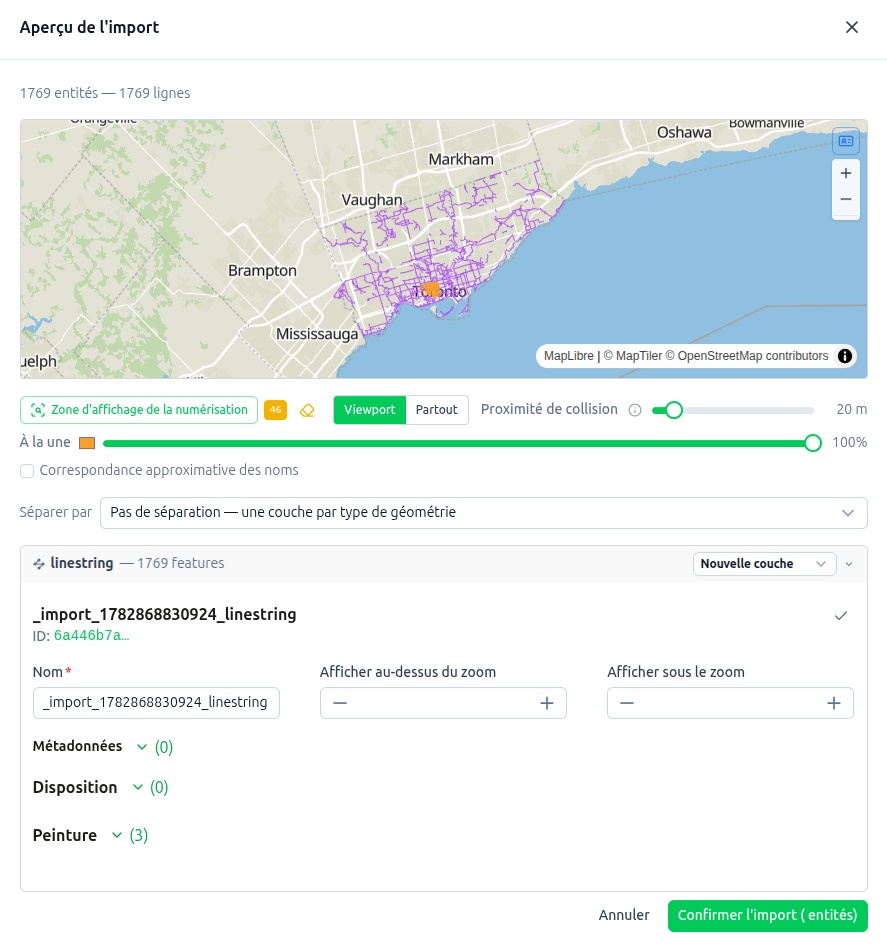This screenshot has width=887, height=951.
Task: Click the À la une orange color swatch
Action: click(87, 443)
